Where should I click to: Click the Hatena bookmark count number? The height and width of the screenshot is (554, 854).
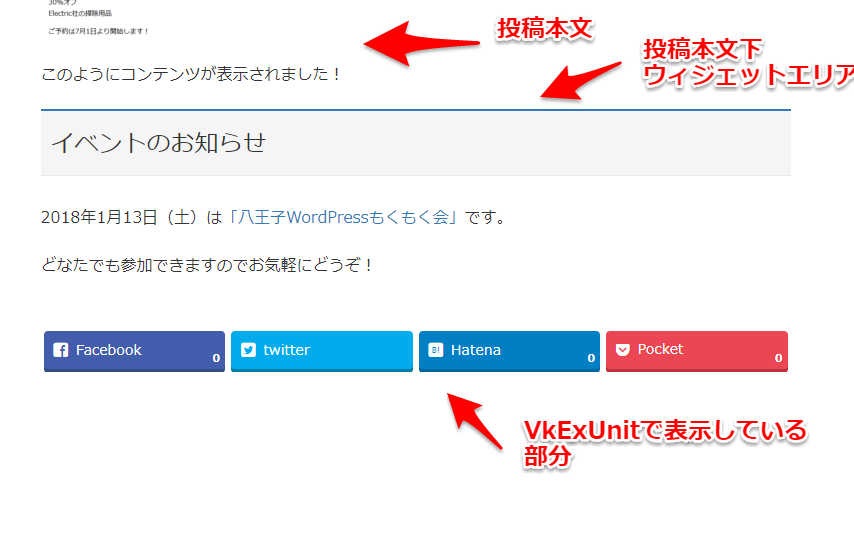point(591,358)
